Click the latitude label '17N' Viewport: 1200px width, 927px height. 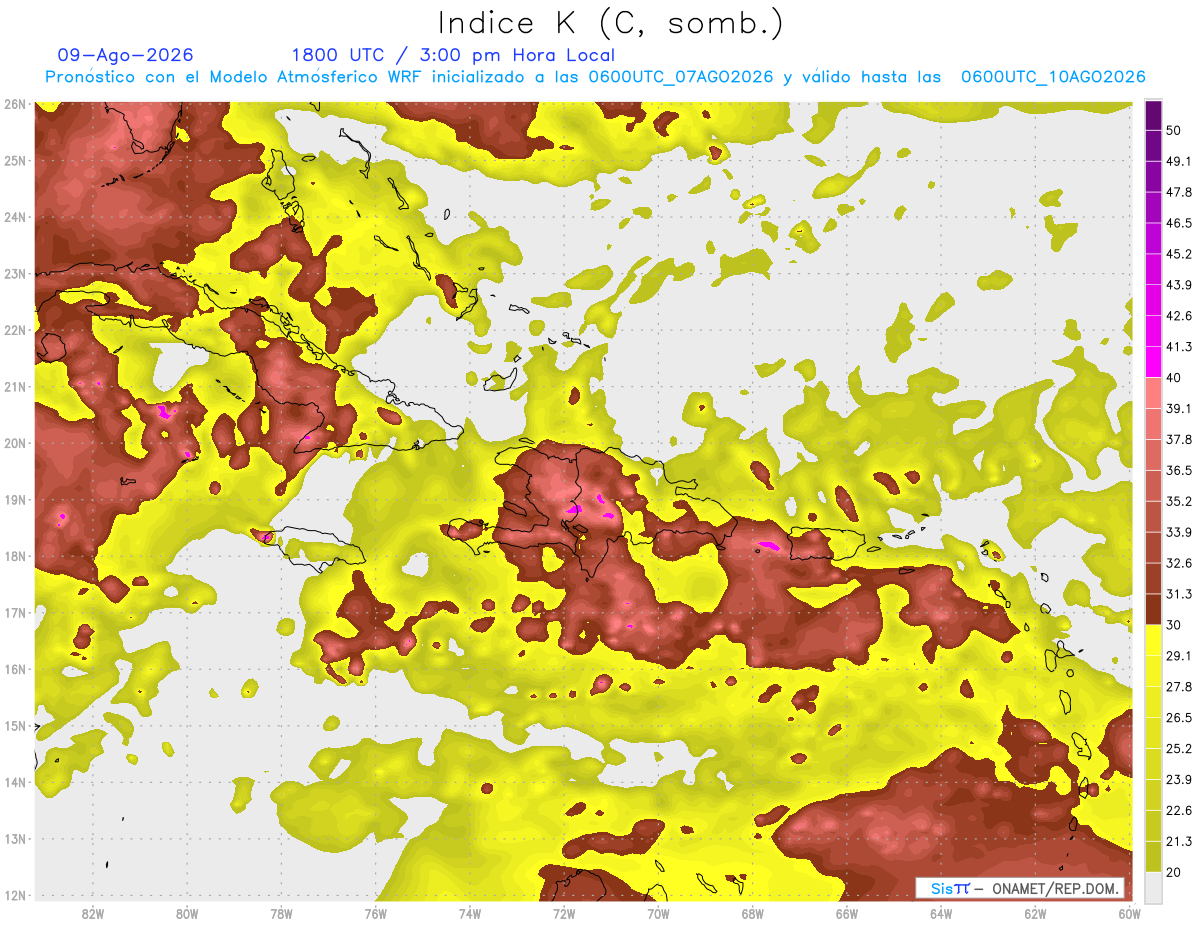pyautogui.click(x=15, y=613)
